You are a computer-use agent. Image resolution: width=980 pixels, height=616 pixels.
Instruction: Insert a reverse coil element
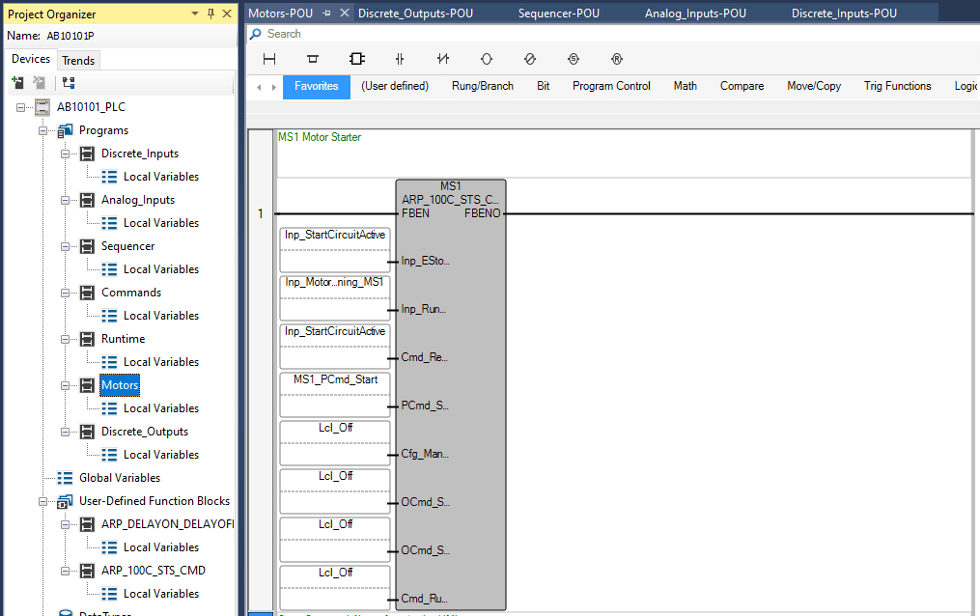pyautogui.click(x=530, y=59)
